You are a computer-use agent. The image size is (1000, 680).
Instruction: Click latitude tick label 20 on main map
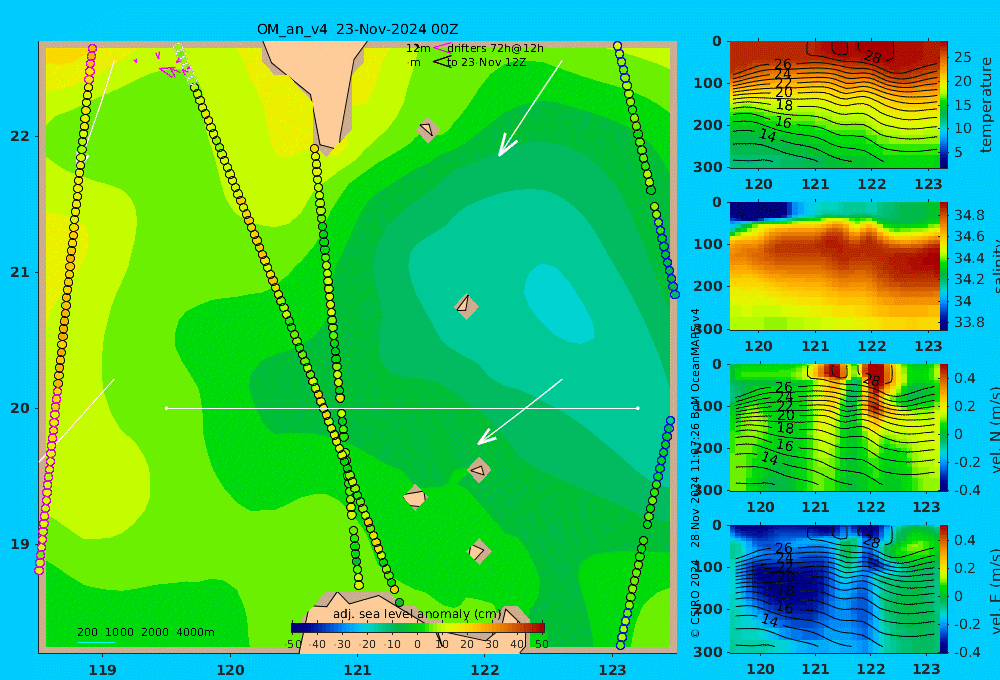20,408
